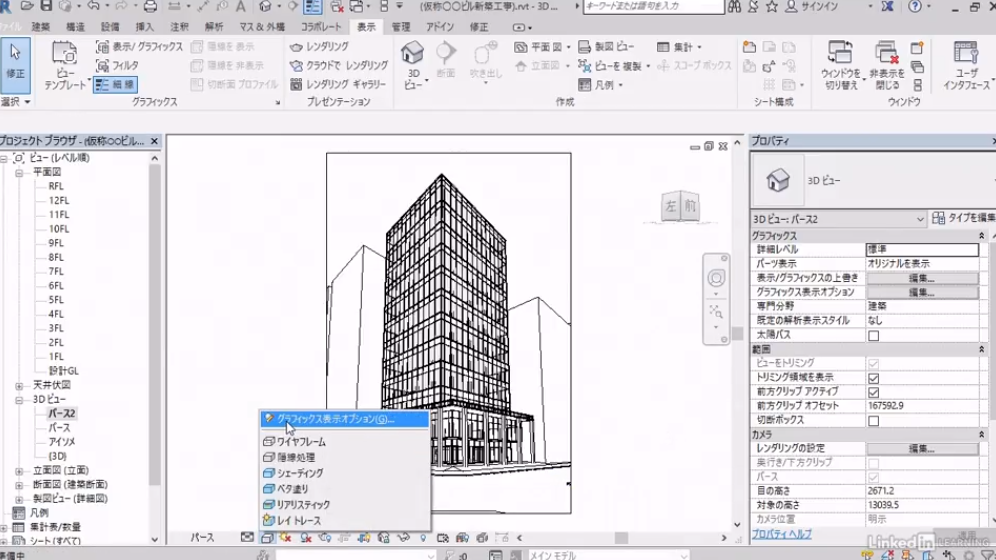
Task: Uncheck the トリミング領域を表示 checkbox
Action: pyautogui.click(x=873, y=378)
